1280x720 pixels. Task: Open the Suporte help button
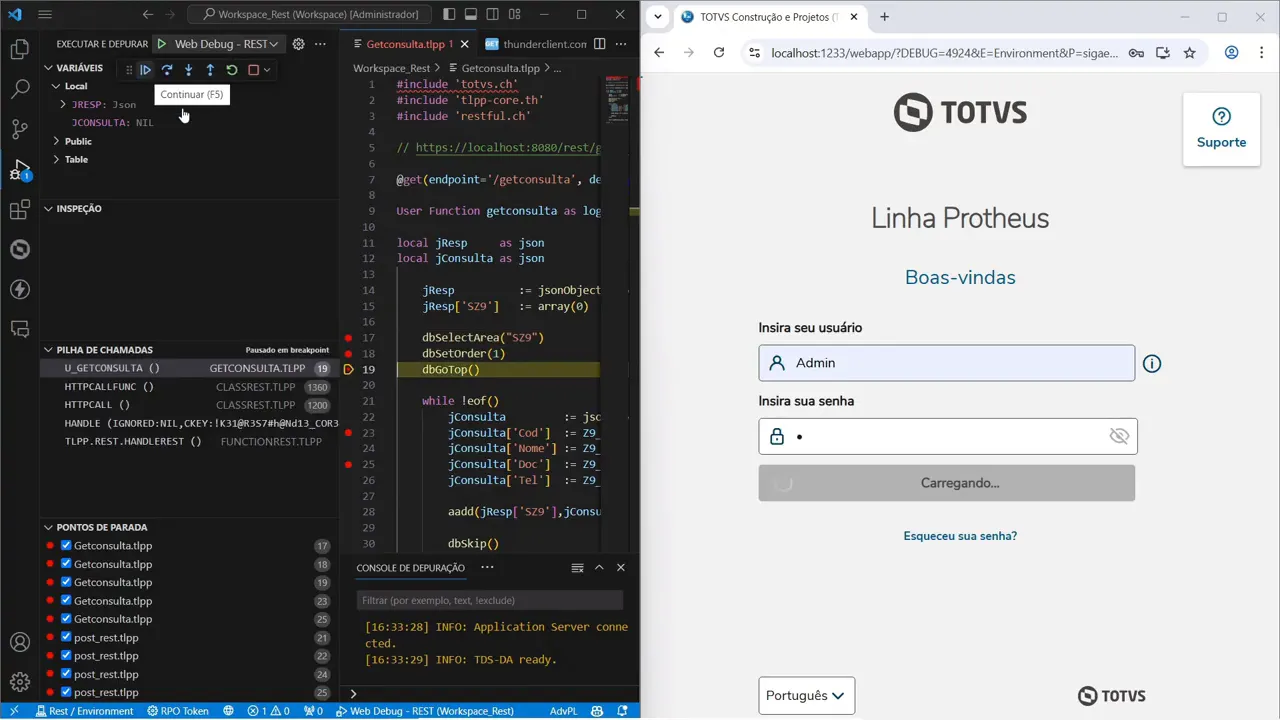1221,129
